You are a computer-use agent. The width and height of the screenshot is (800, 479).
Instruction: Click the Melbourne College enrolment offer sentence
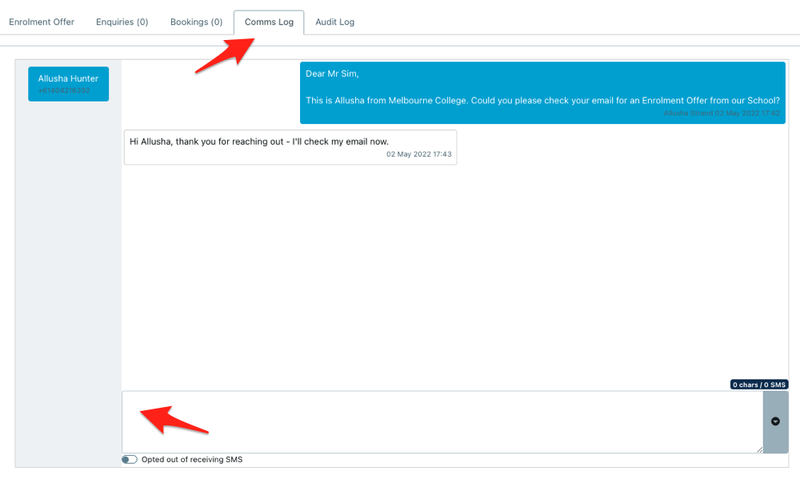coord(542,101)
